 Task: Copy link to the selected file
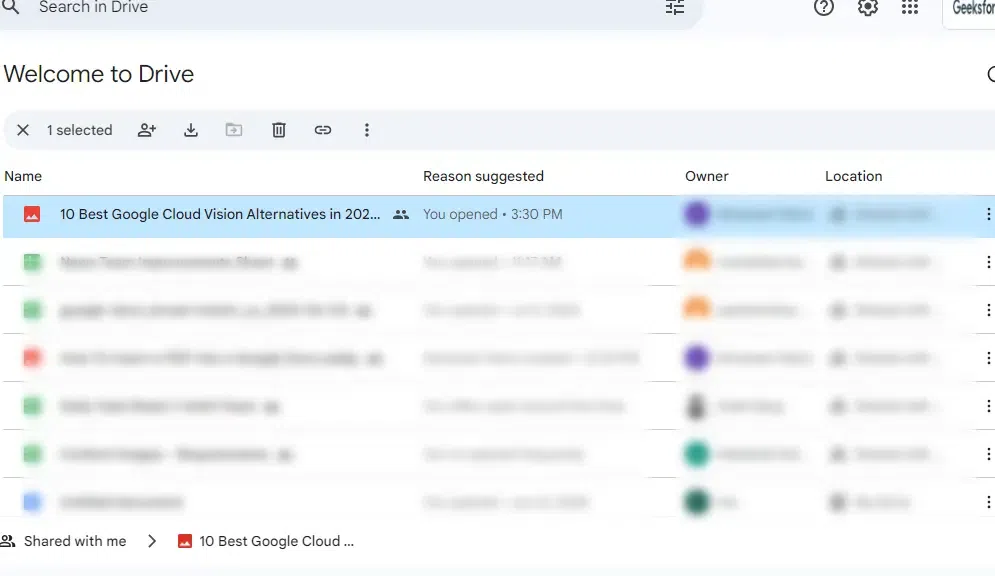(x=322, y=130)
